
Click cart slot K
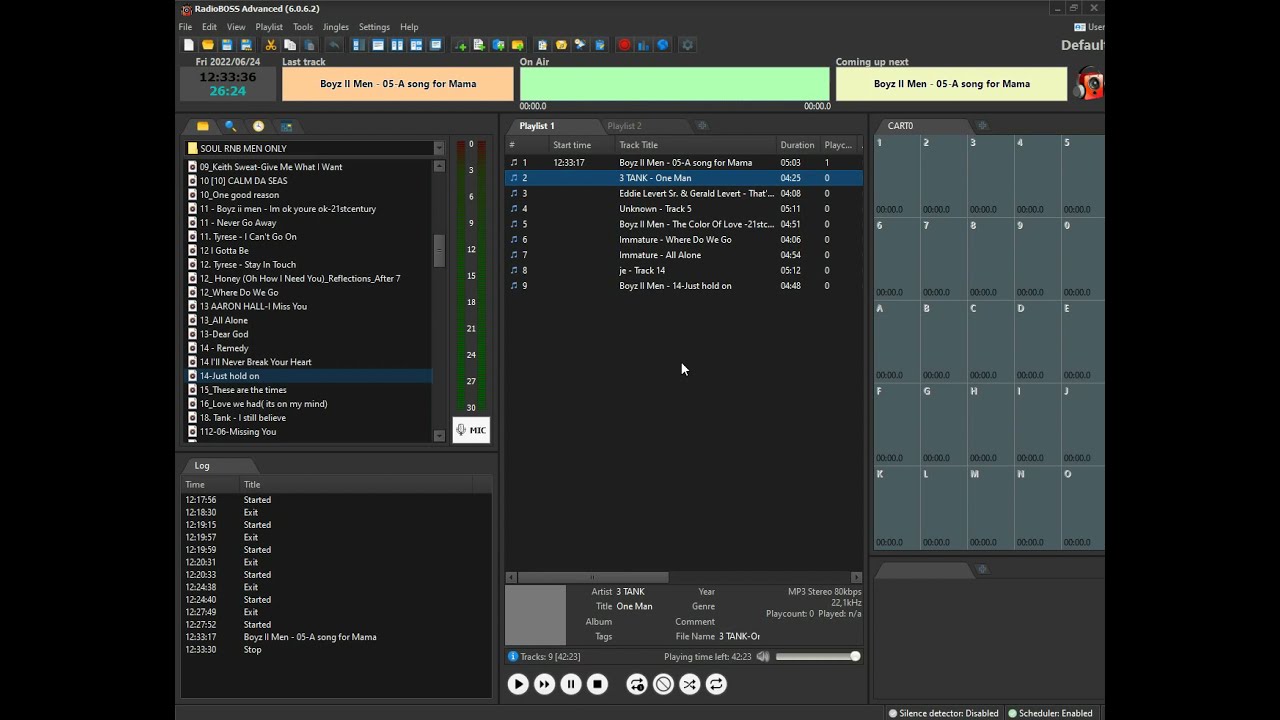(x=897, y=507)
